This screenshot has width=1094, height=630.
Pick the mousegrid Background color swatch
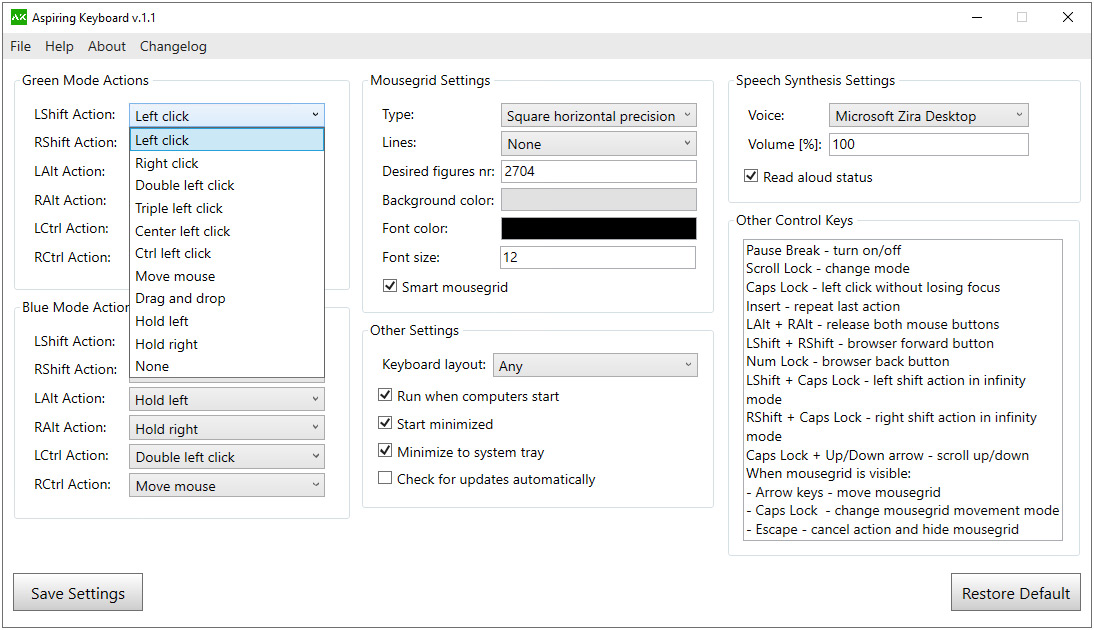[x=599, y=200]
